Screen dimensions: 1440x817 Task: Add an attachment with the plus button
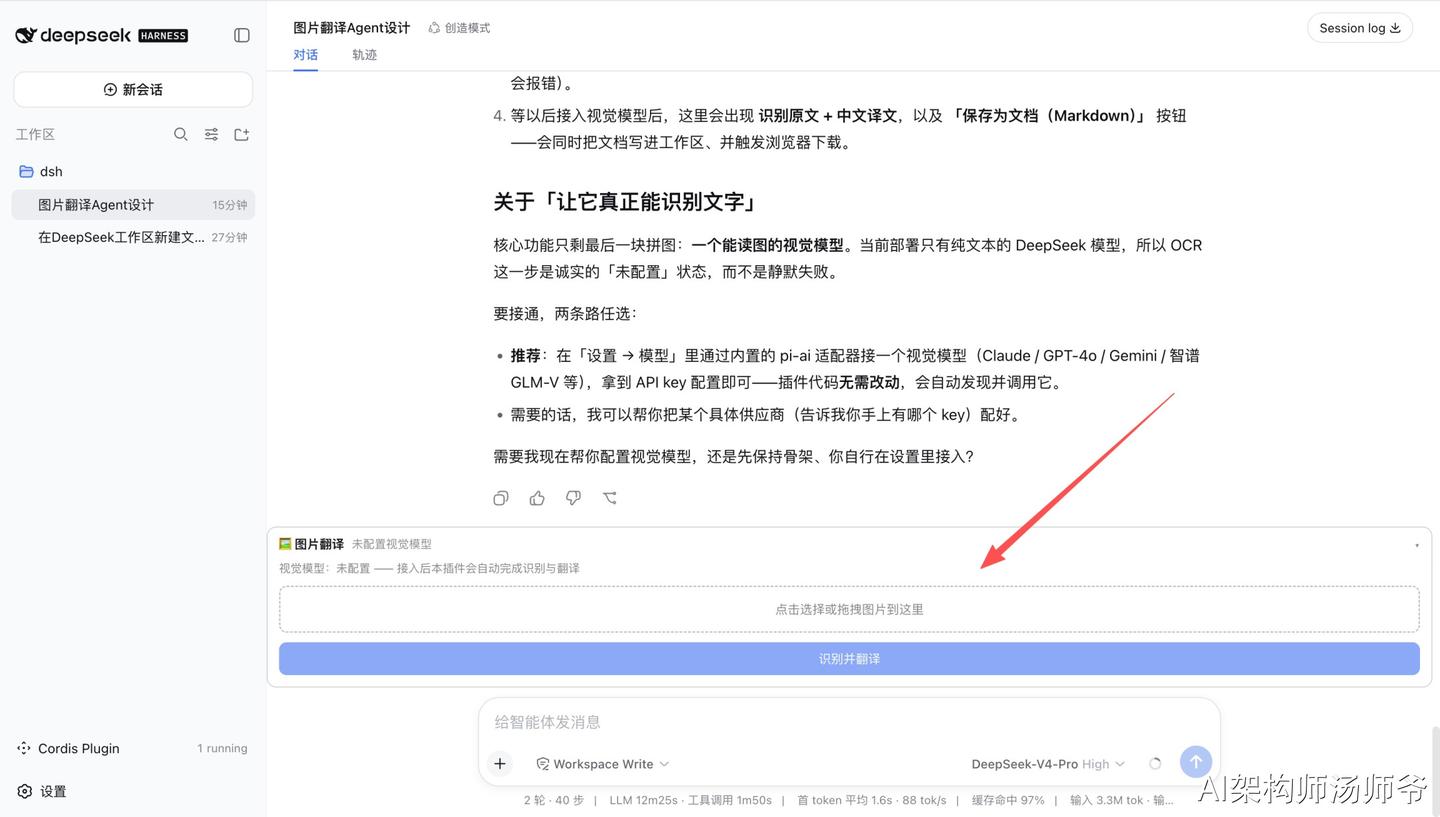(x=500, y=764)
